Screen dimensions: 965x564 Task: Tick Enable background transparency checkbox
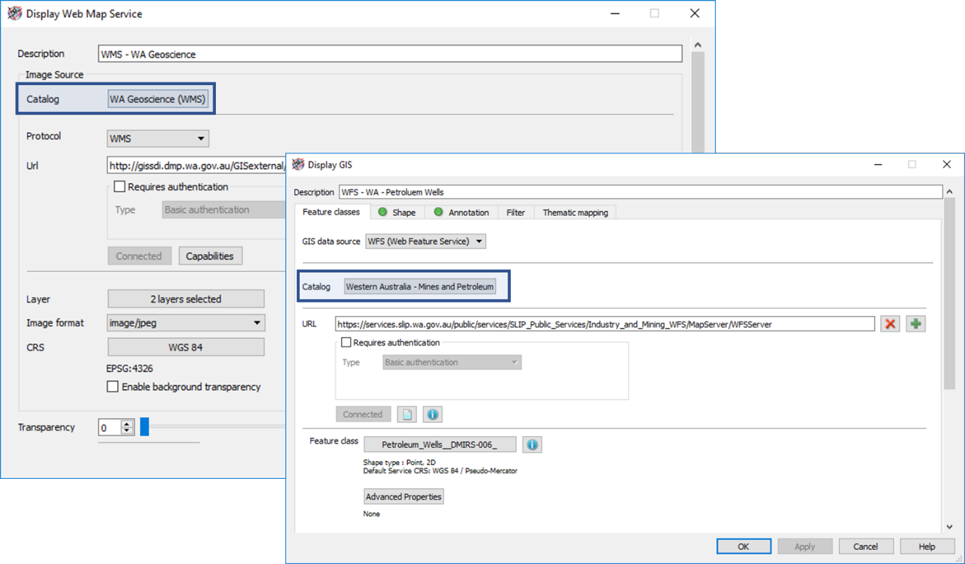(113, 387)
